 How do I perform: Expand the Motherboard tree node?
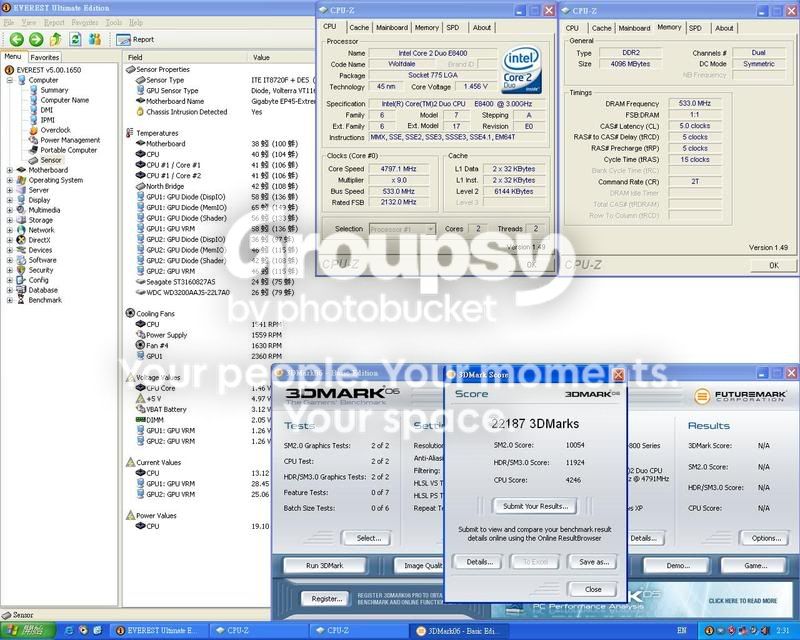9,170
